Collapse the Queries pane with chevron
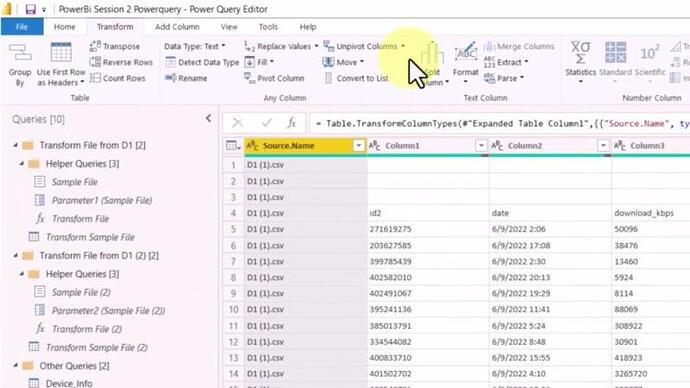The width and height of the screenshot is (690, 388). tap(209, 118)
